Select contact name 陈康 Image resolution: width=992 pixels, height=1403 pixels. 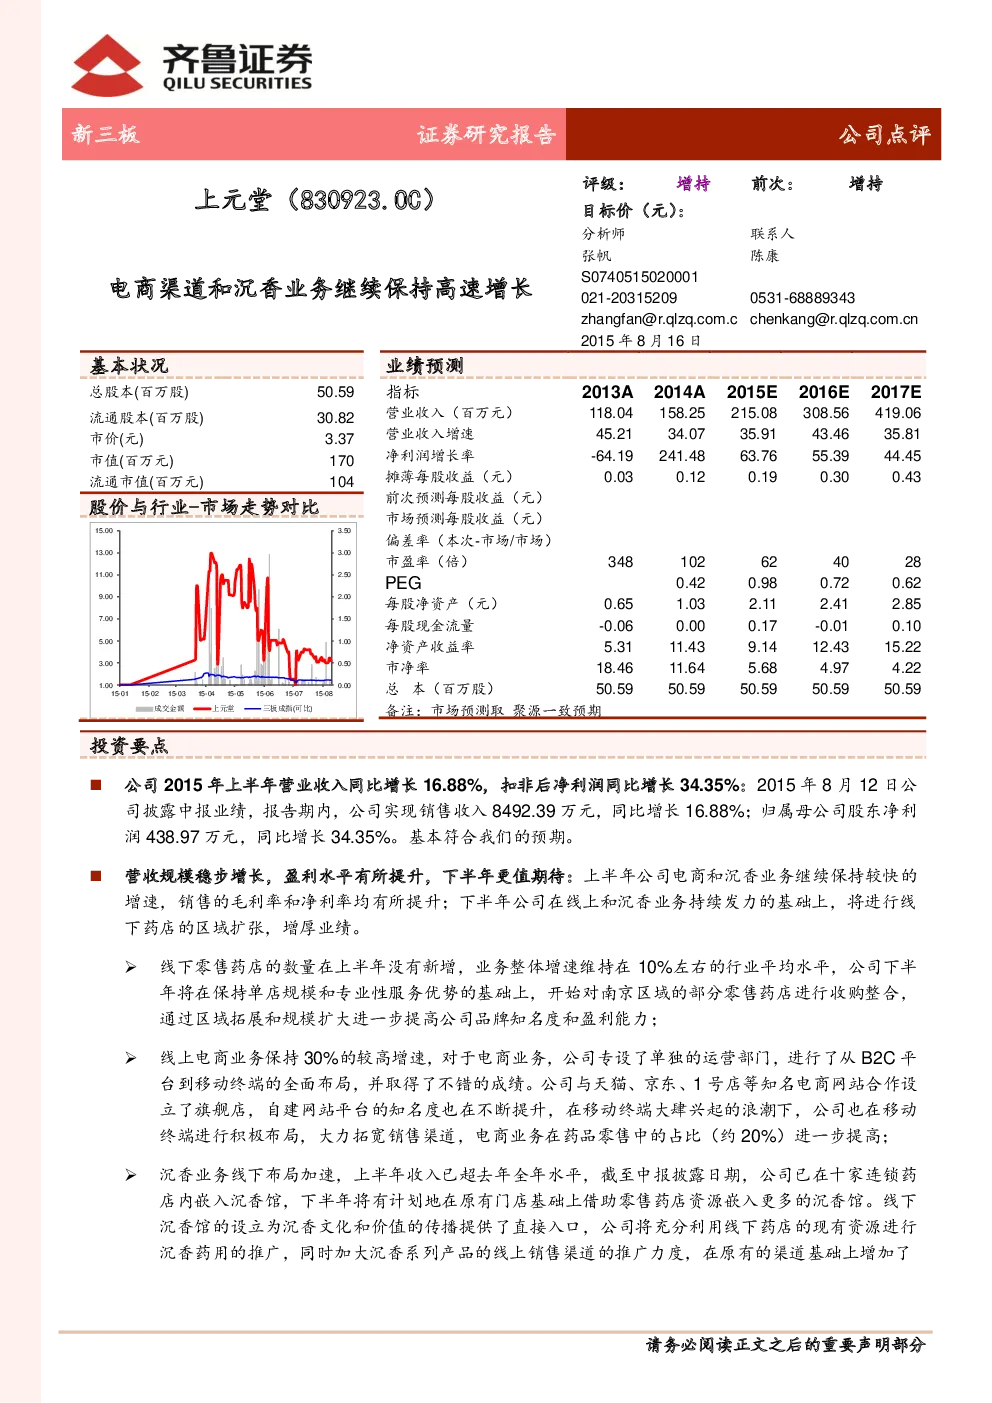(764, 255)
